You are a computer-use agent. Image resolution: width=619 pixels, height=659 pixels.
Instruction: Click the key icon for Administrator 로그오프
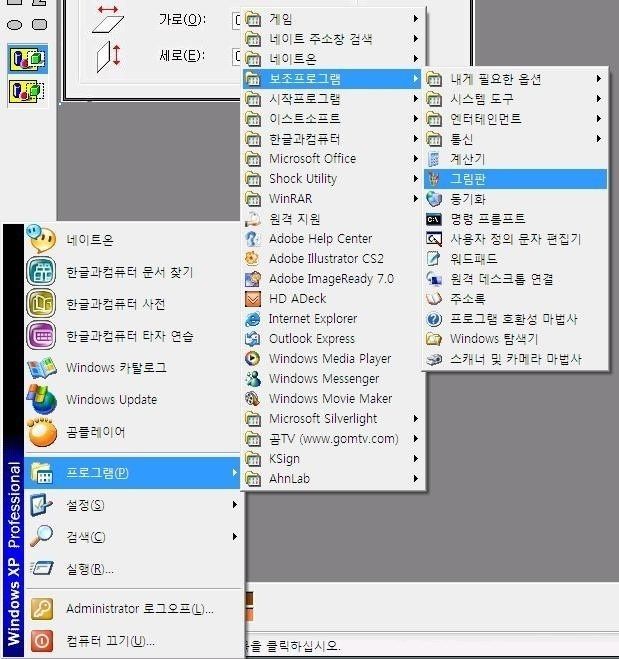pyautogui.click(x=42, y=609)
